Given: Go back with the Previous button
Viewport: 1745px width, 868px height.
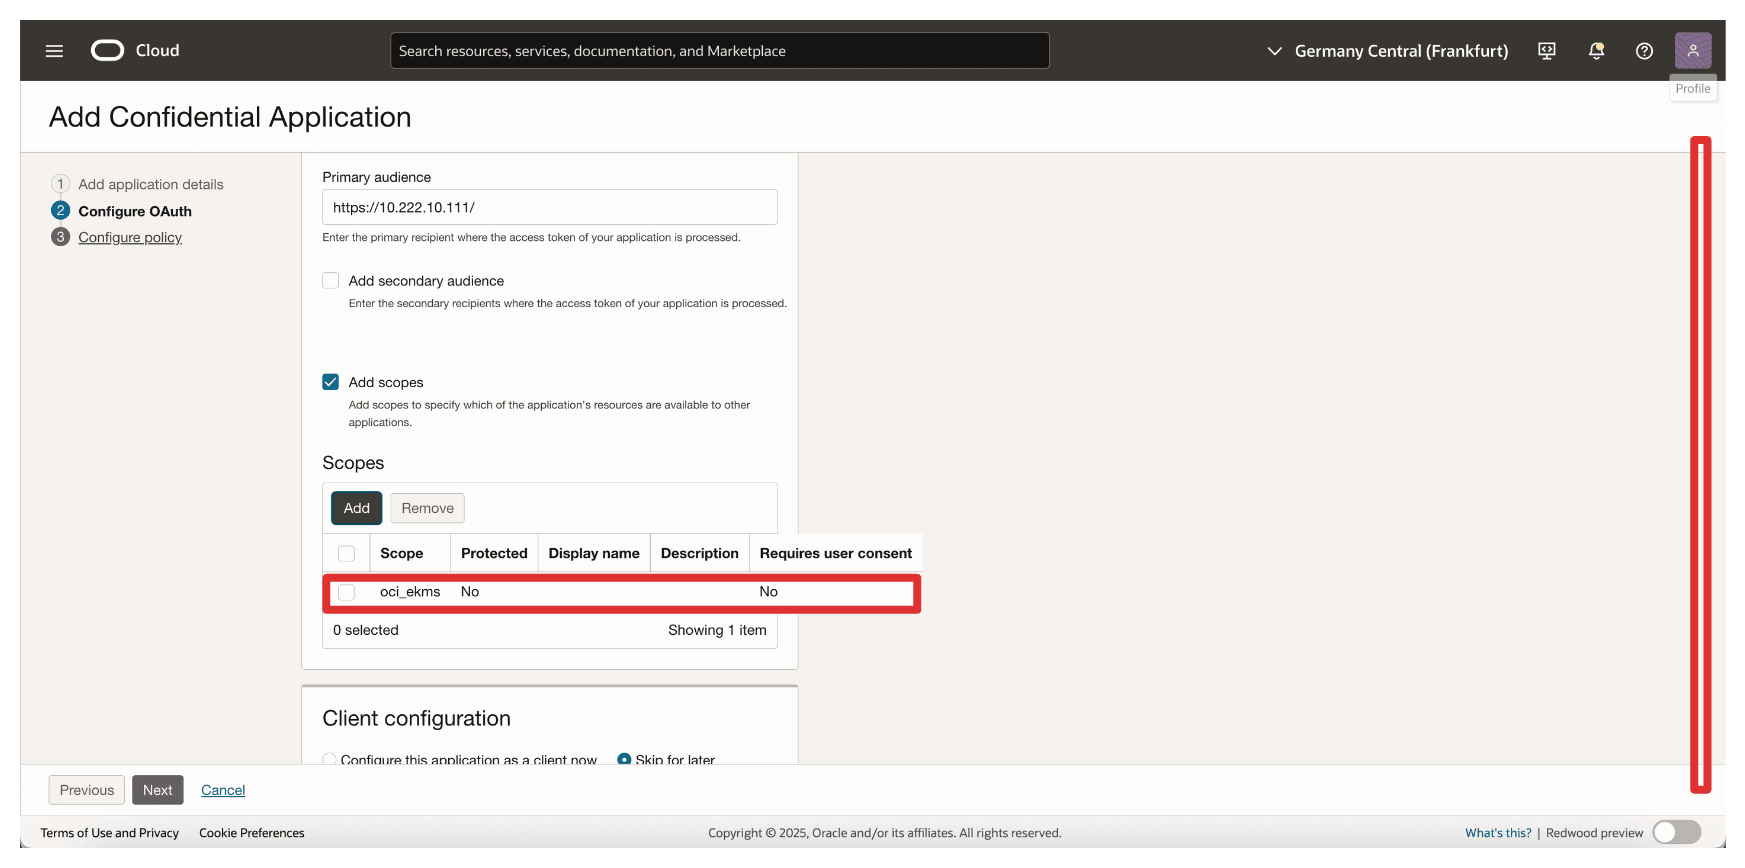Looking at the screenshot, I should point(87,790).
